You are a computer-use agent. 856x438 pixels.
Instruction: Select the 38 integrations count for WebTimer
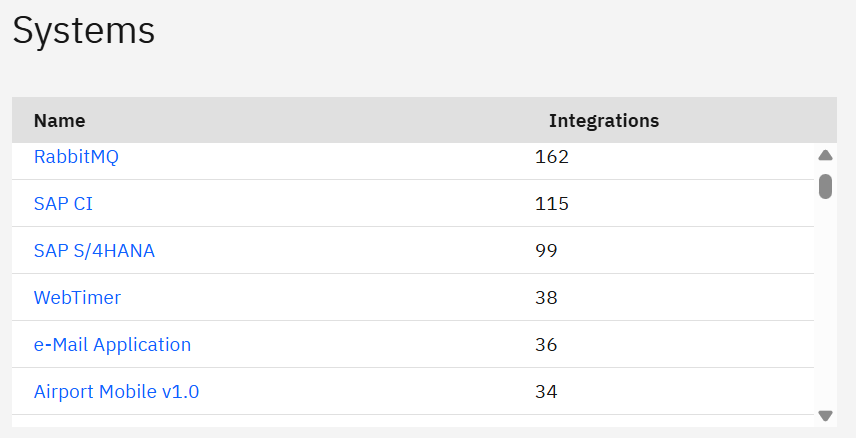(546, 298)
